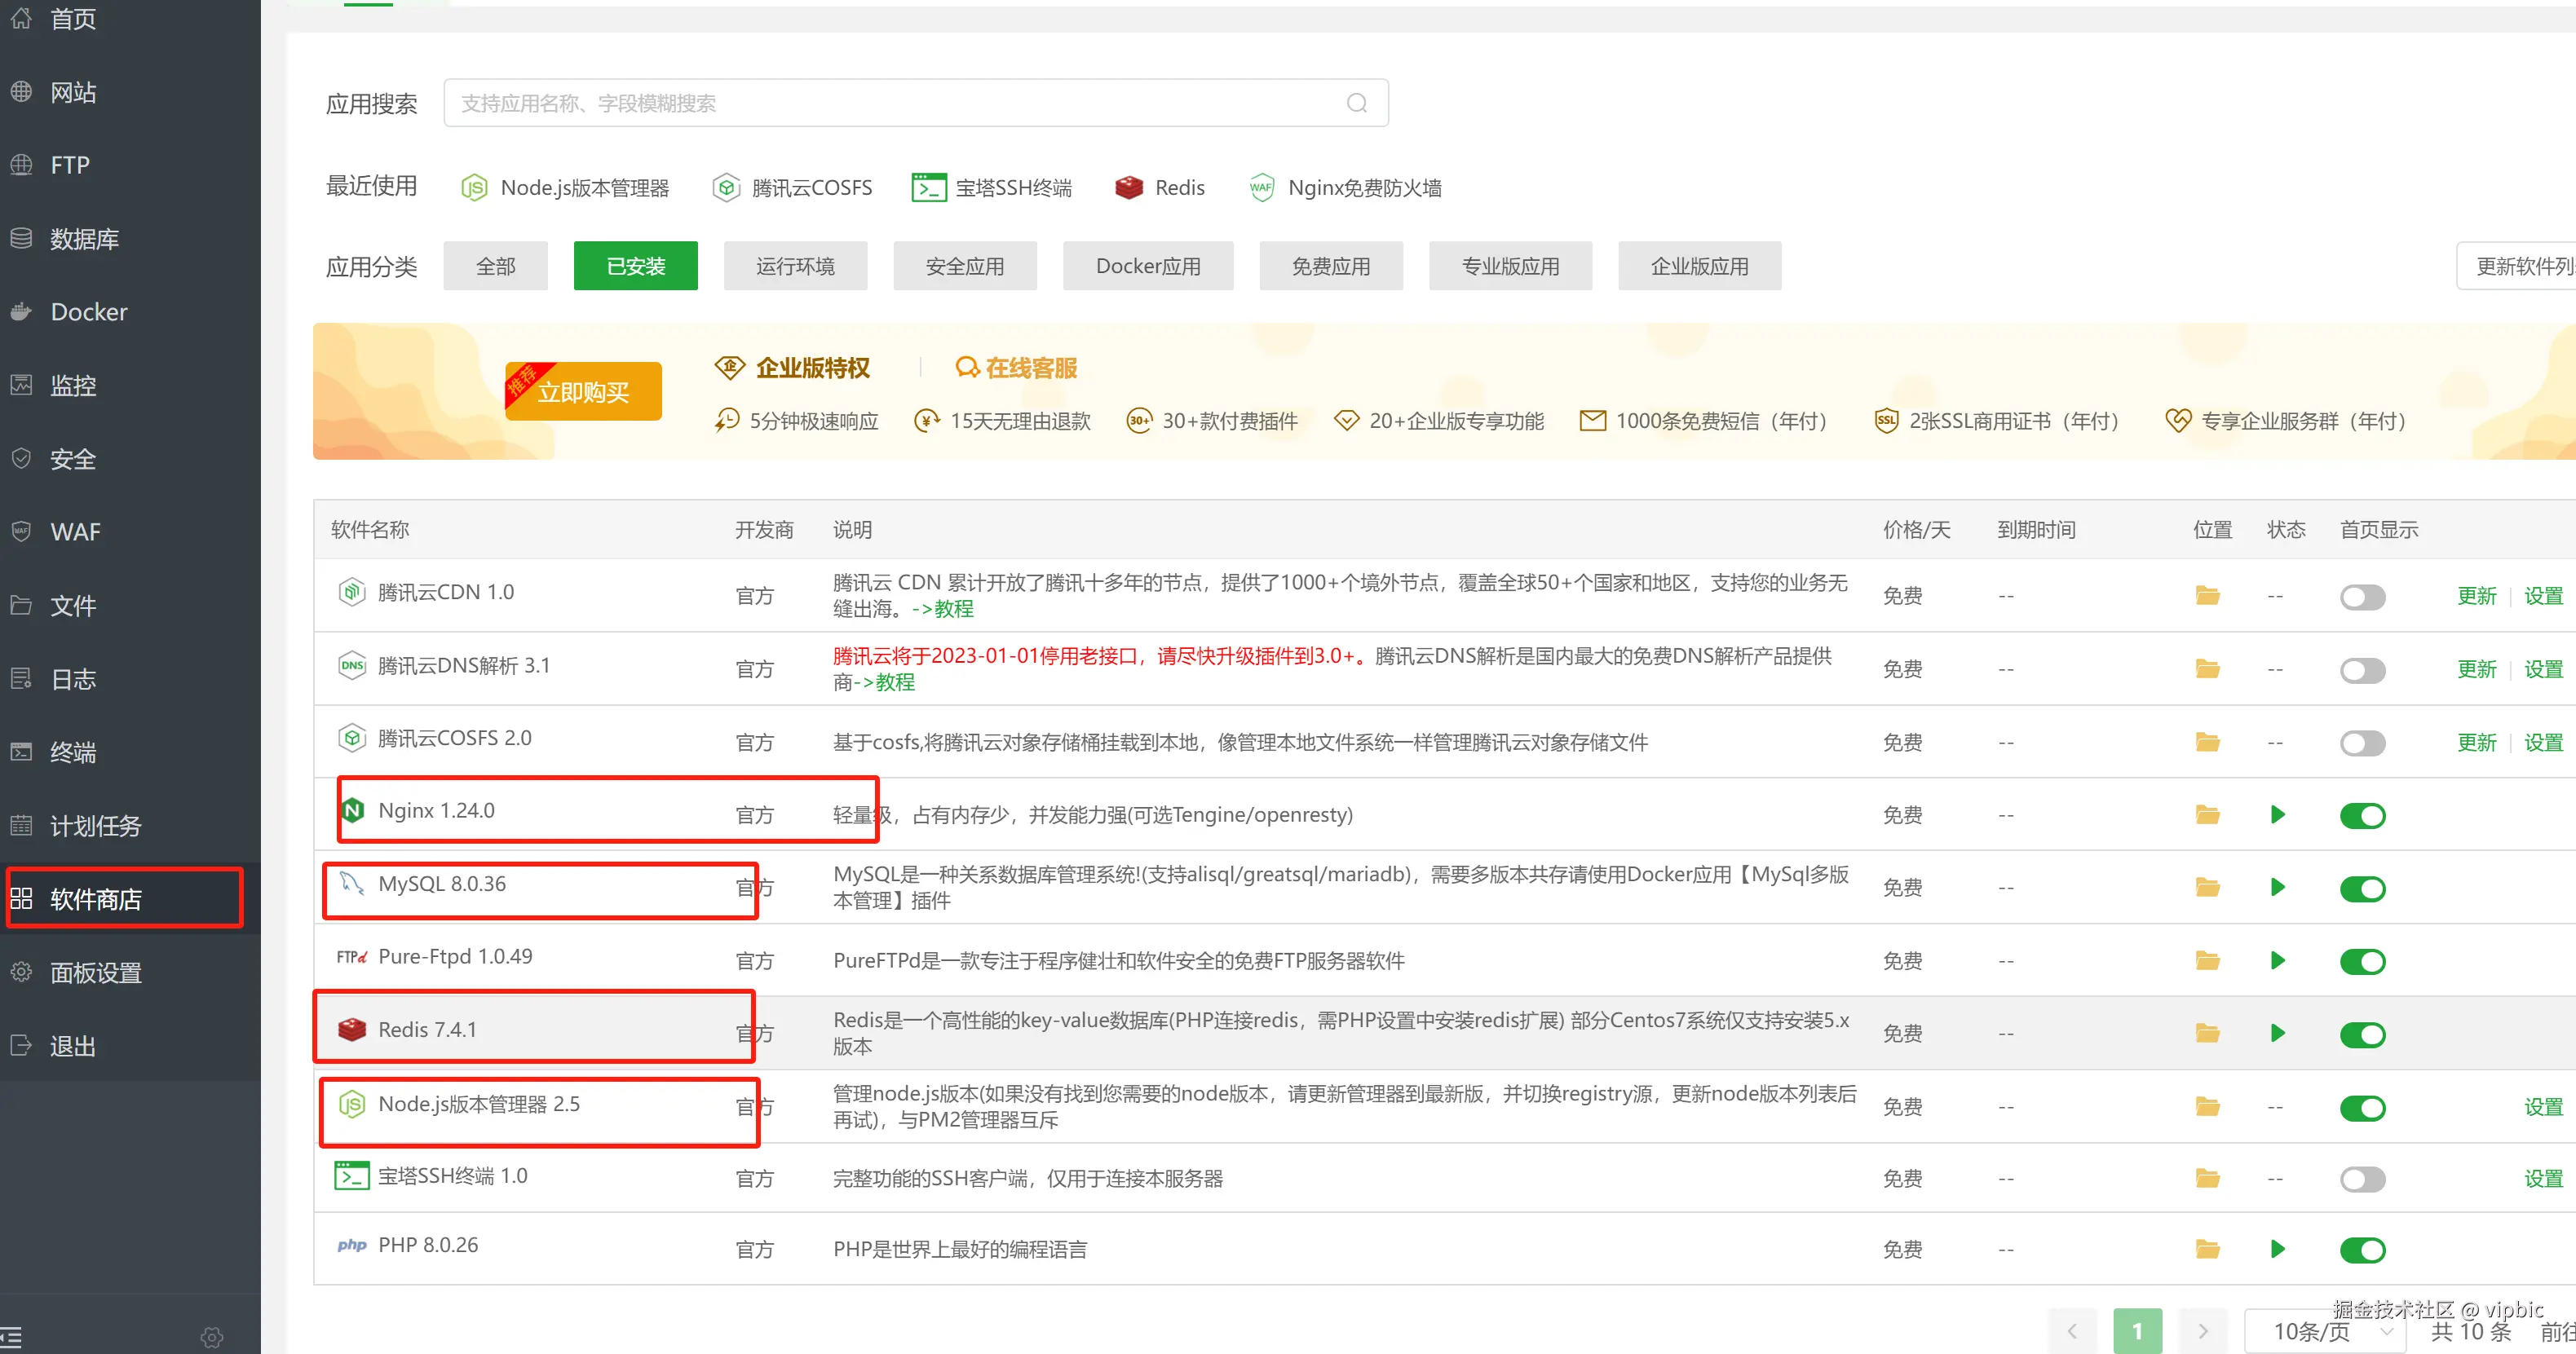Select the 已安装 category tab
Screen dimensions: 2576x1354
pos(636,266)
